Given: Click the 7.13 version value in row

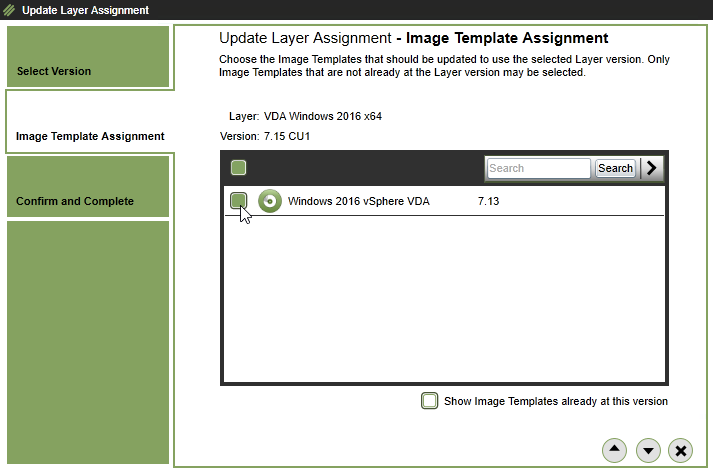Looking at the screenshot, I should [488, 201].
